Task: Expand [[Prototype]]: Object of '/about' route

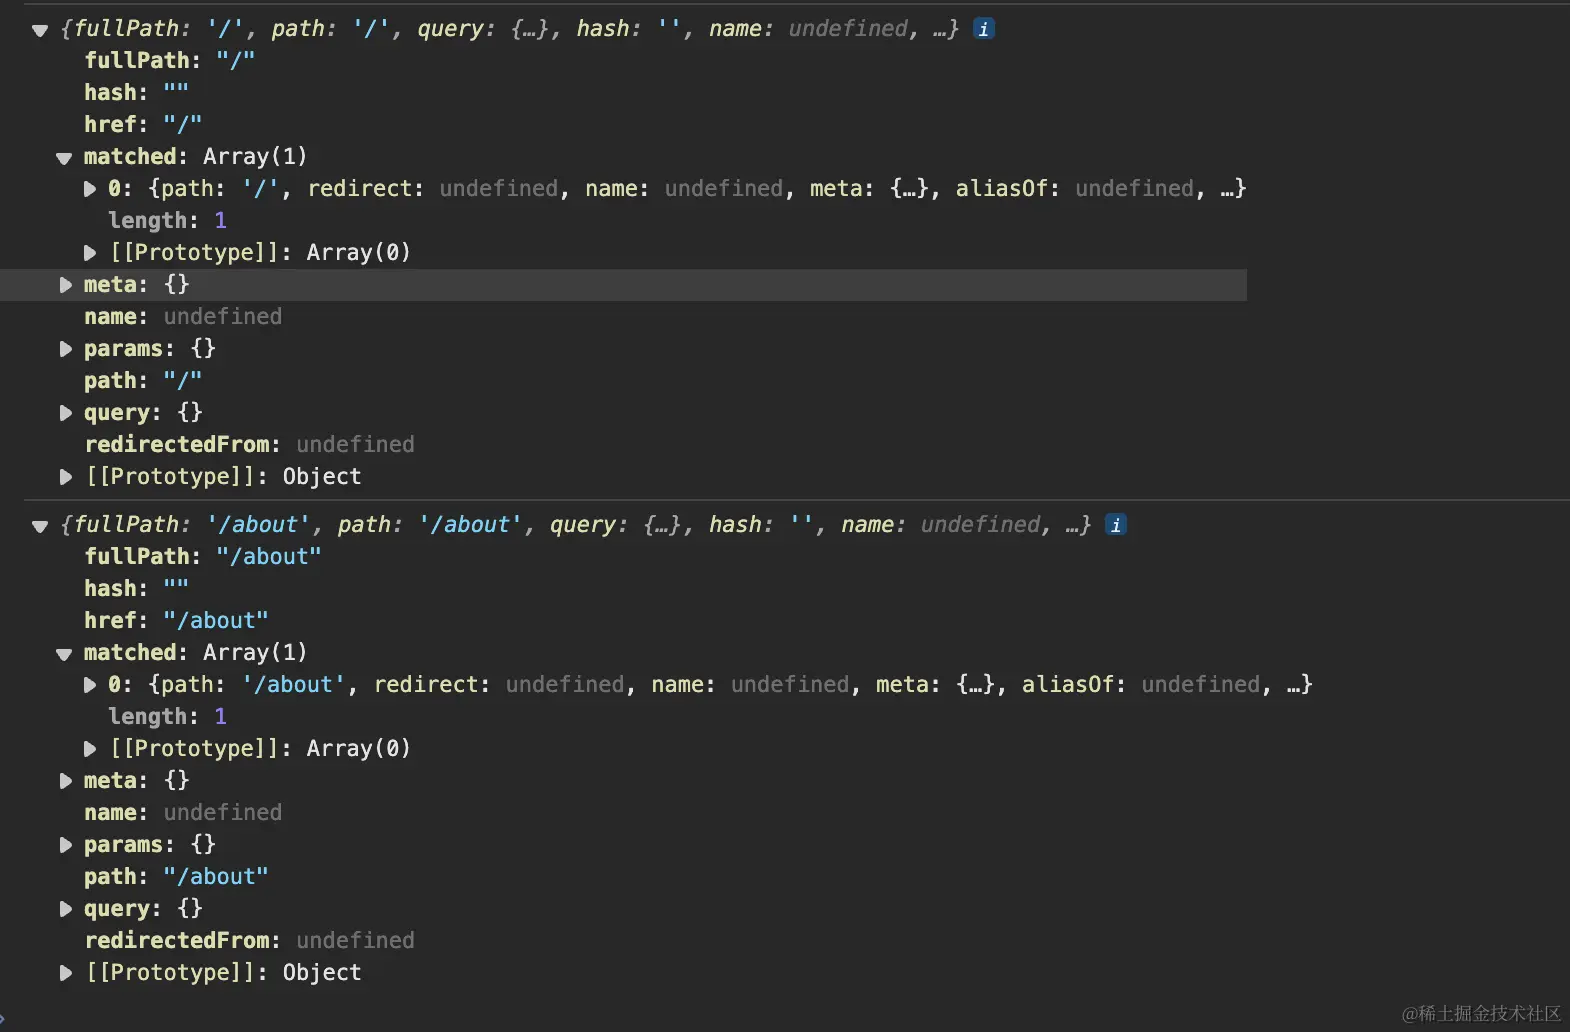Action: (x=66, y=973)
